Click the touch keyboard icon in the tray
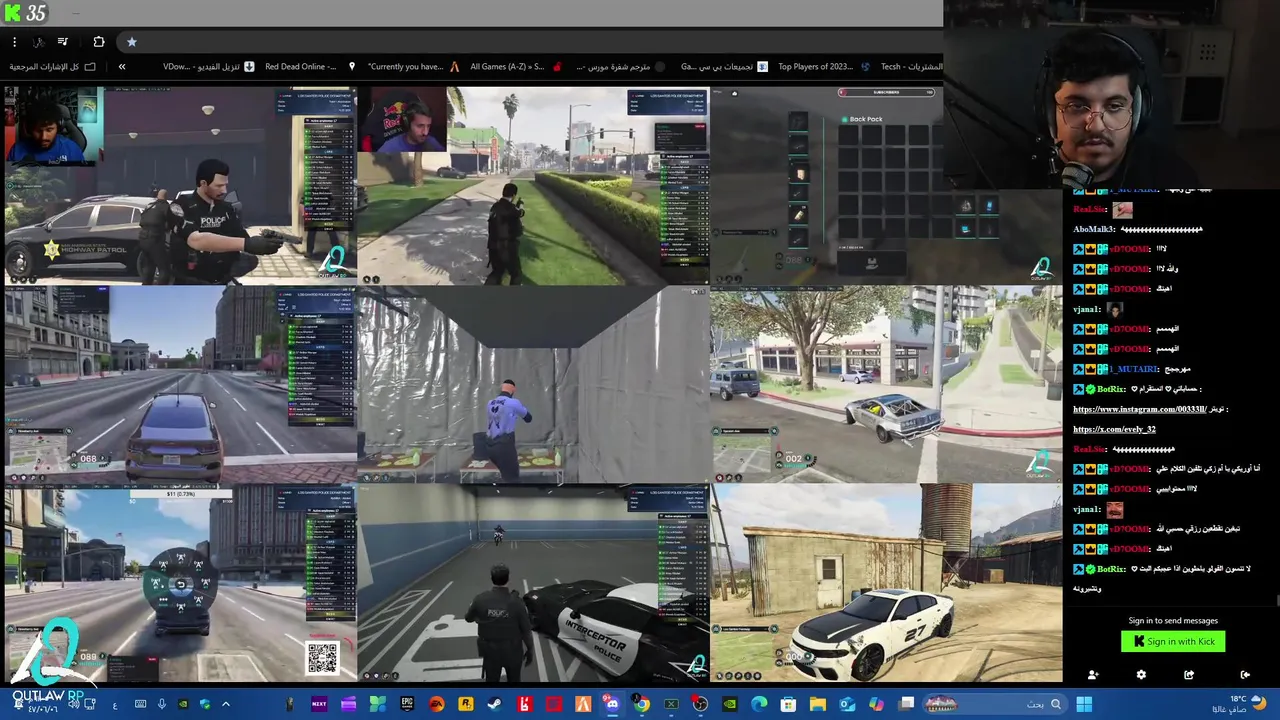Viewport: 1280px width, 720px height. click(140, 704)
